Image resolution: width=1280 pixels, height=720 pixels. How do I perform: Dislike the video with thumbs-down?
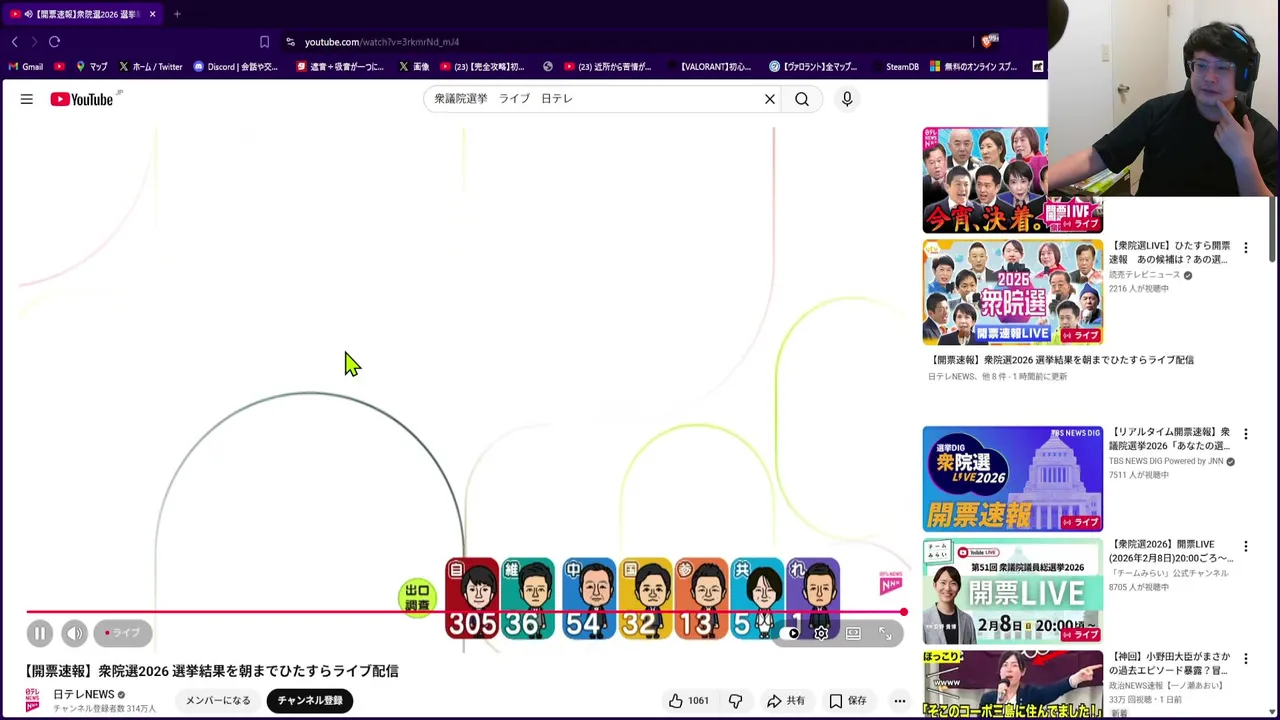tap(736, 701)
